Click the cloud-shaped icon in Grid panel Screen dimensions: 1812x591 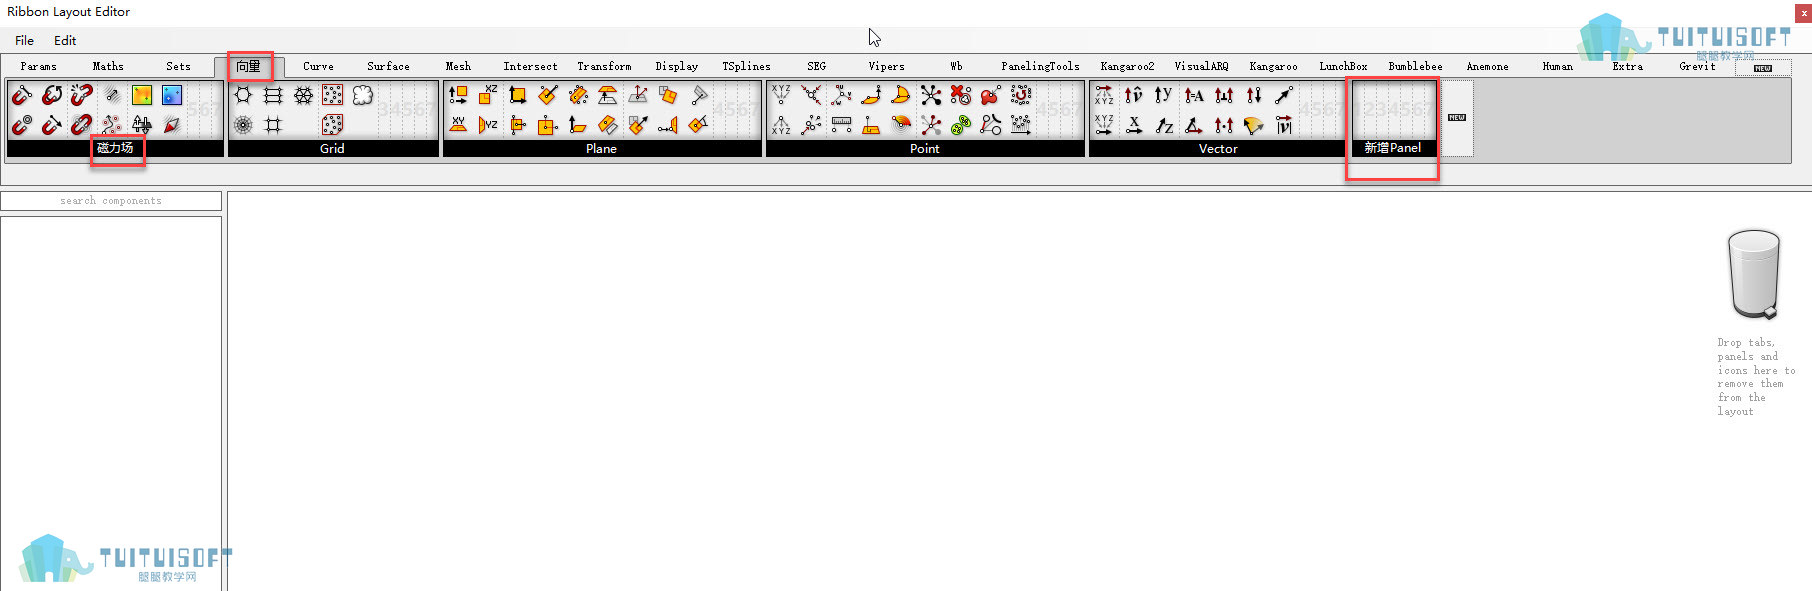point(363,95)
